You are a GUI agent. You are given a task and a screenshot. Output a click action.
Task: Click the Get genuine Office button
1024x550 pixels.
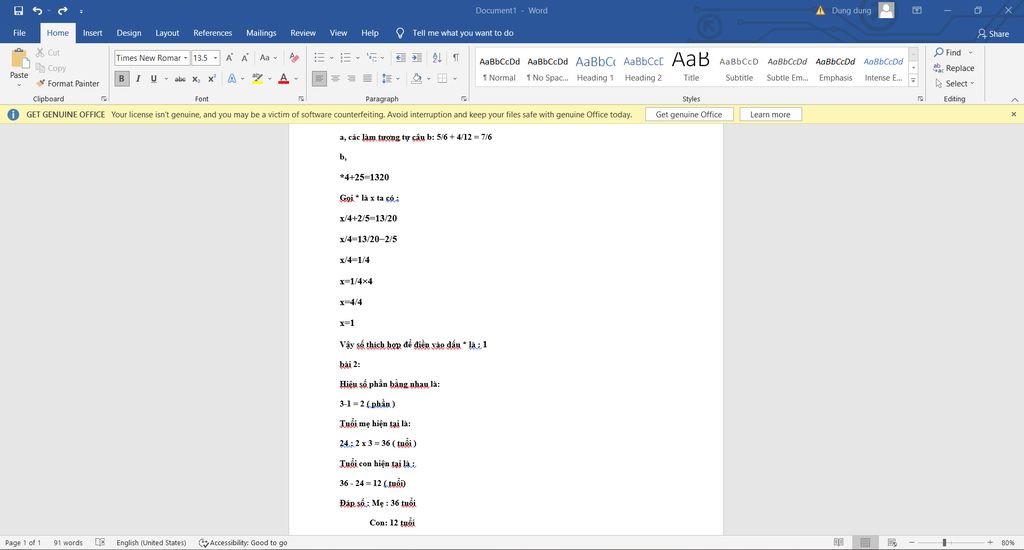(689, 114)
